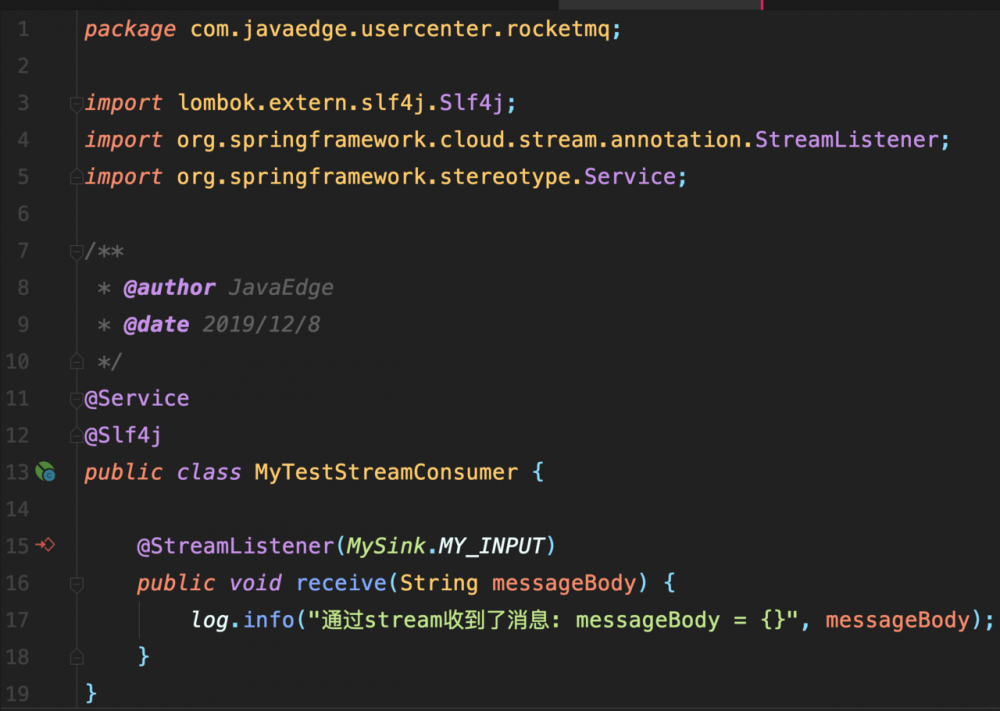This screenshot has width=1000, height=711.
Task: Click line number 17 in the gutter
Action: tap(17, 620)
